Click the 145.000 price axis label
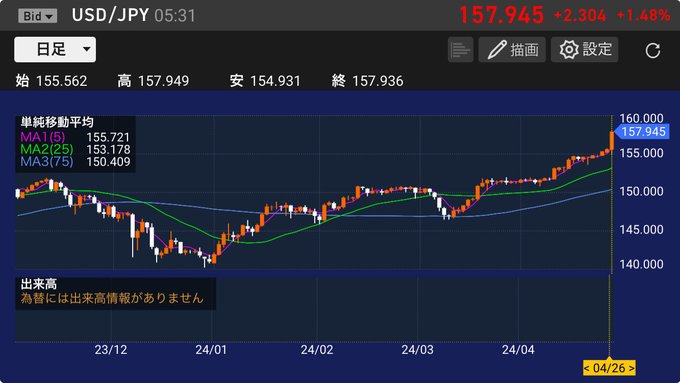 641,229
